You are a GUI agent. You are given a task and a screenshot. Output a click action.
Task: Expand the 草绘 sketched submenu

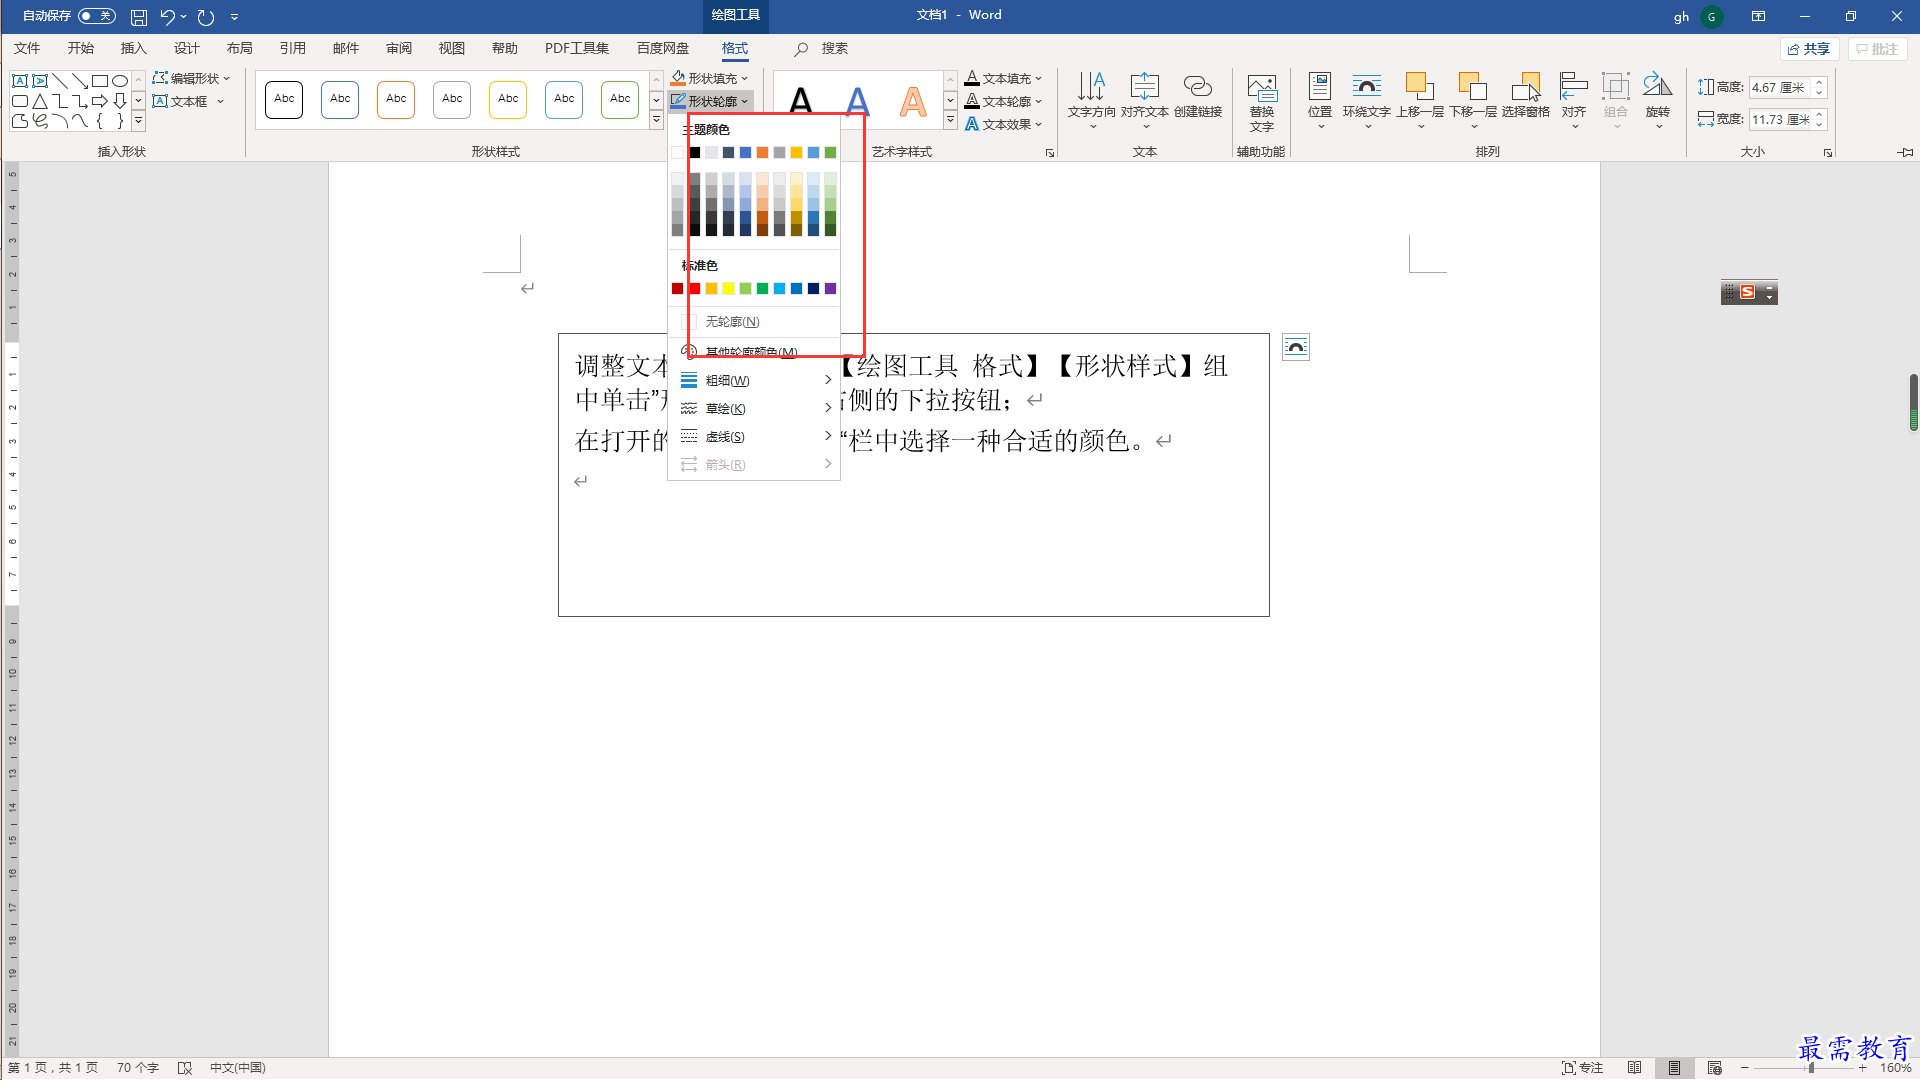(754, 409)
